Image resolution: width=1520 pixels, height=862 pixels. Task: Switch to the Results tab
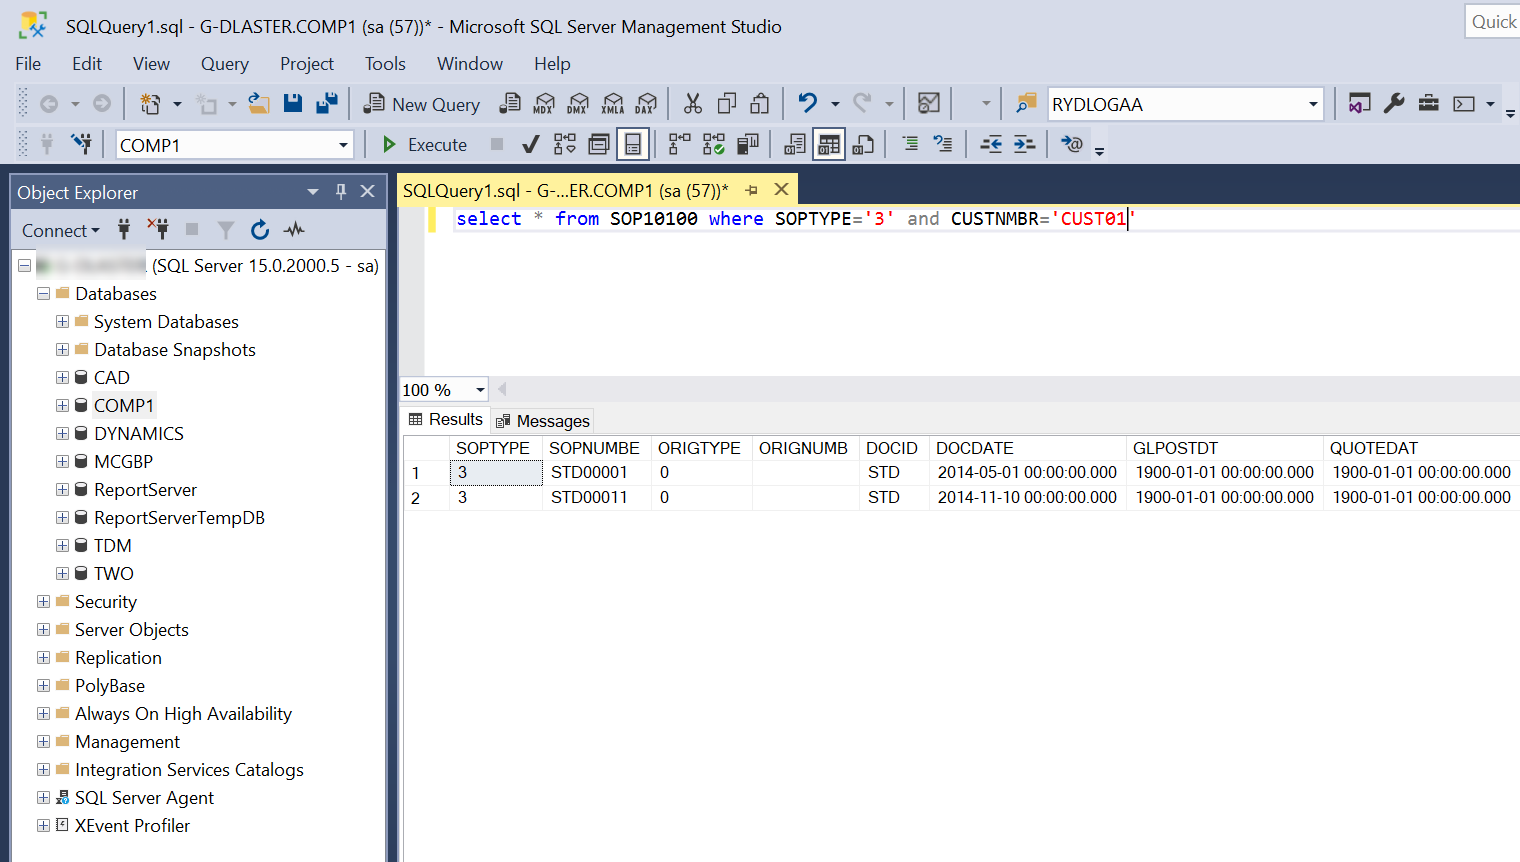point(446,420)
